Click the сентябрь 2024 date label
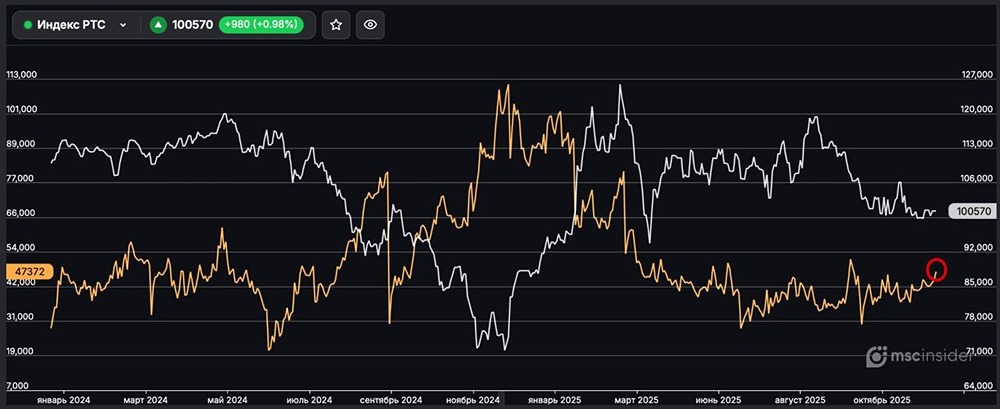The image size is (1000, 409). point(391,400)
